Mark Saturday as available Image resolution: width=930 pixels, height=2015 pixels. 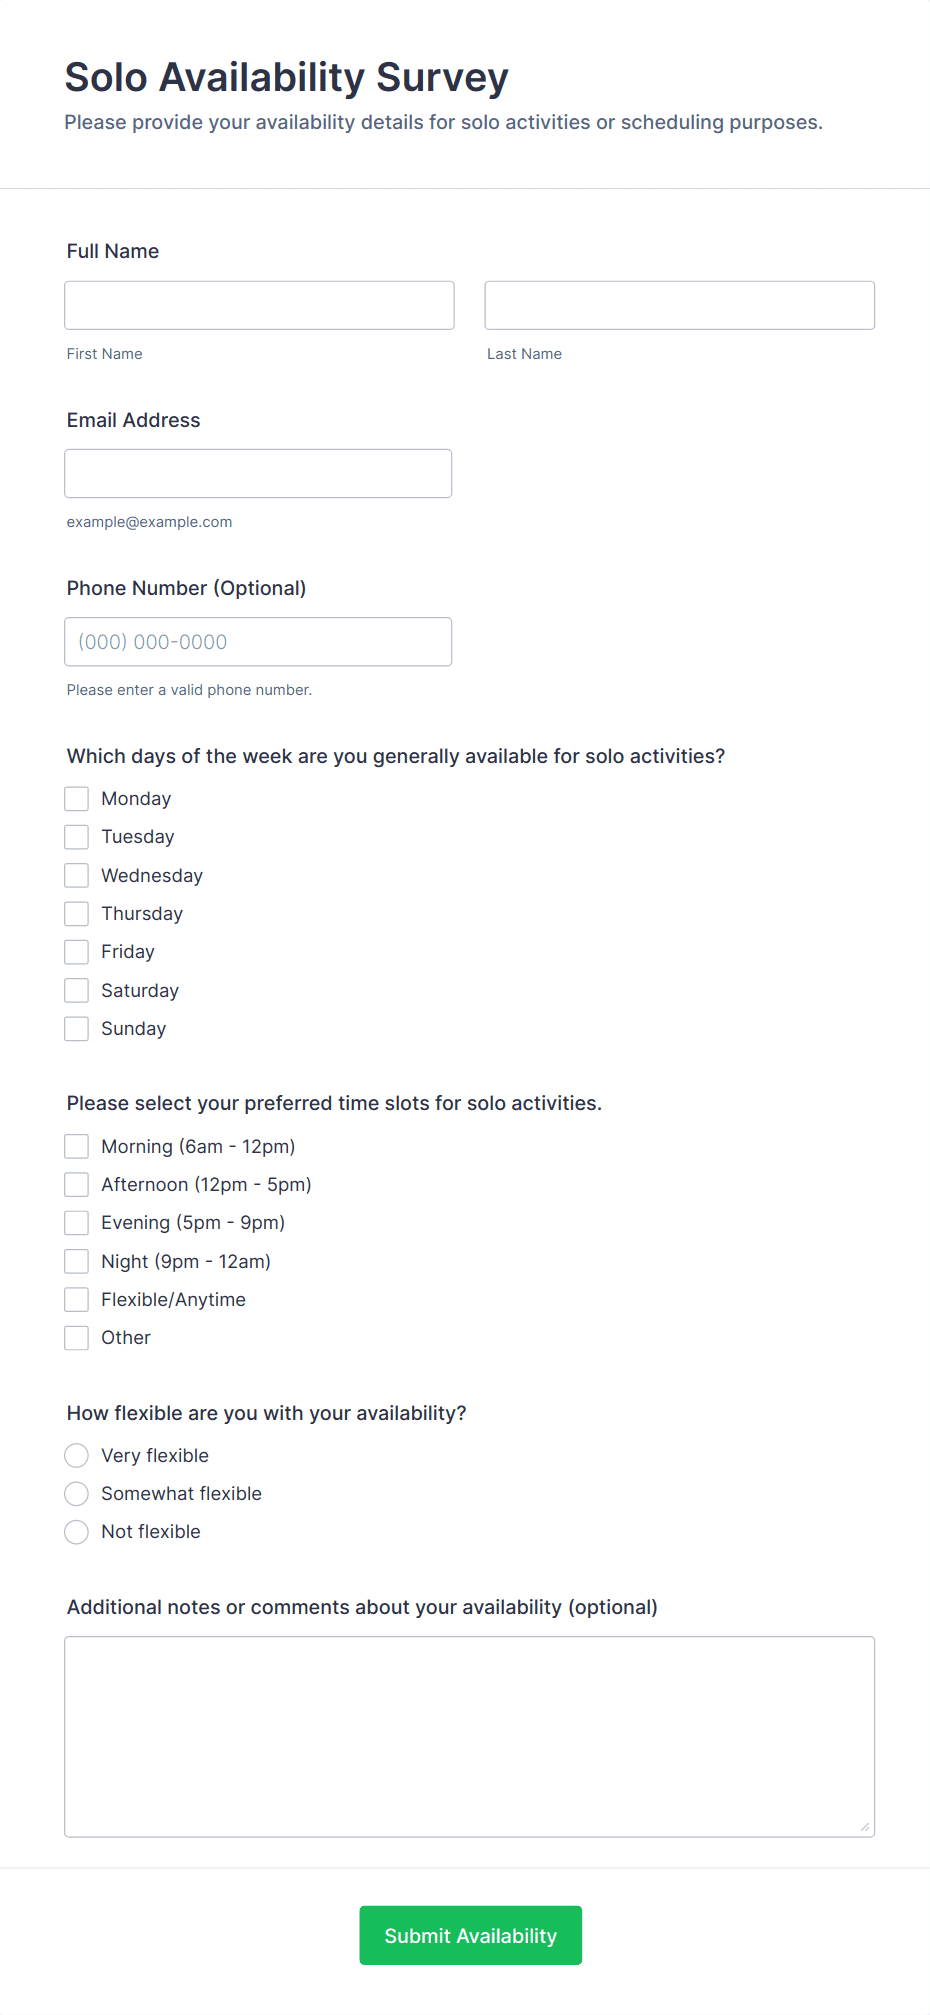(77, 991)
